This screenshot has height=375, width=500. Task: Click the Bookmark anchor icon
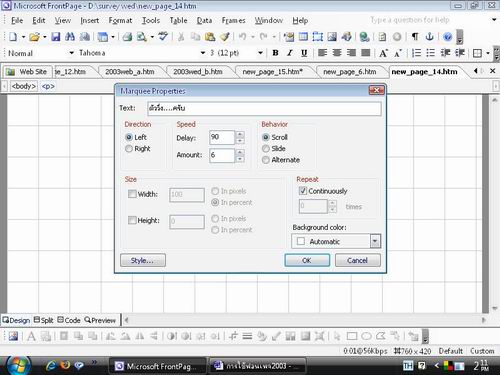[x=429, y=37]
